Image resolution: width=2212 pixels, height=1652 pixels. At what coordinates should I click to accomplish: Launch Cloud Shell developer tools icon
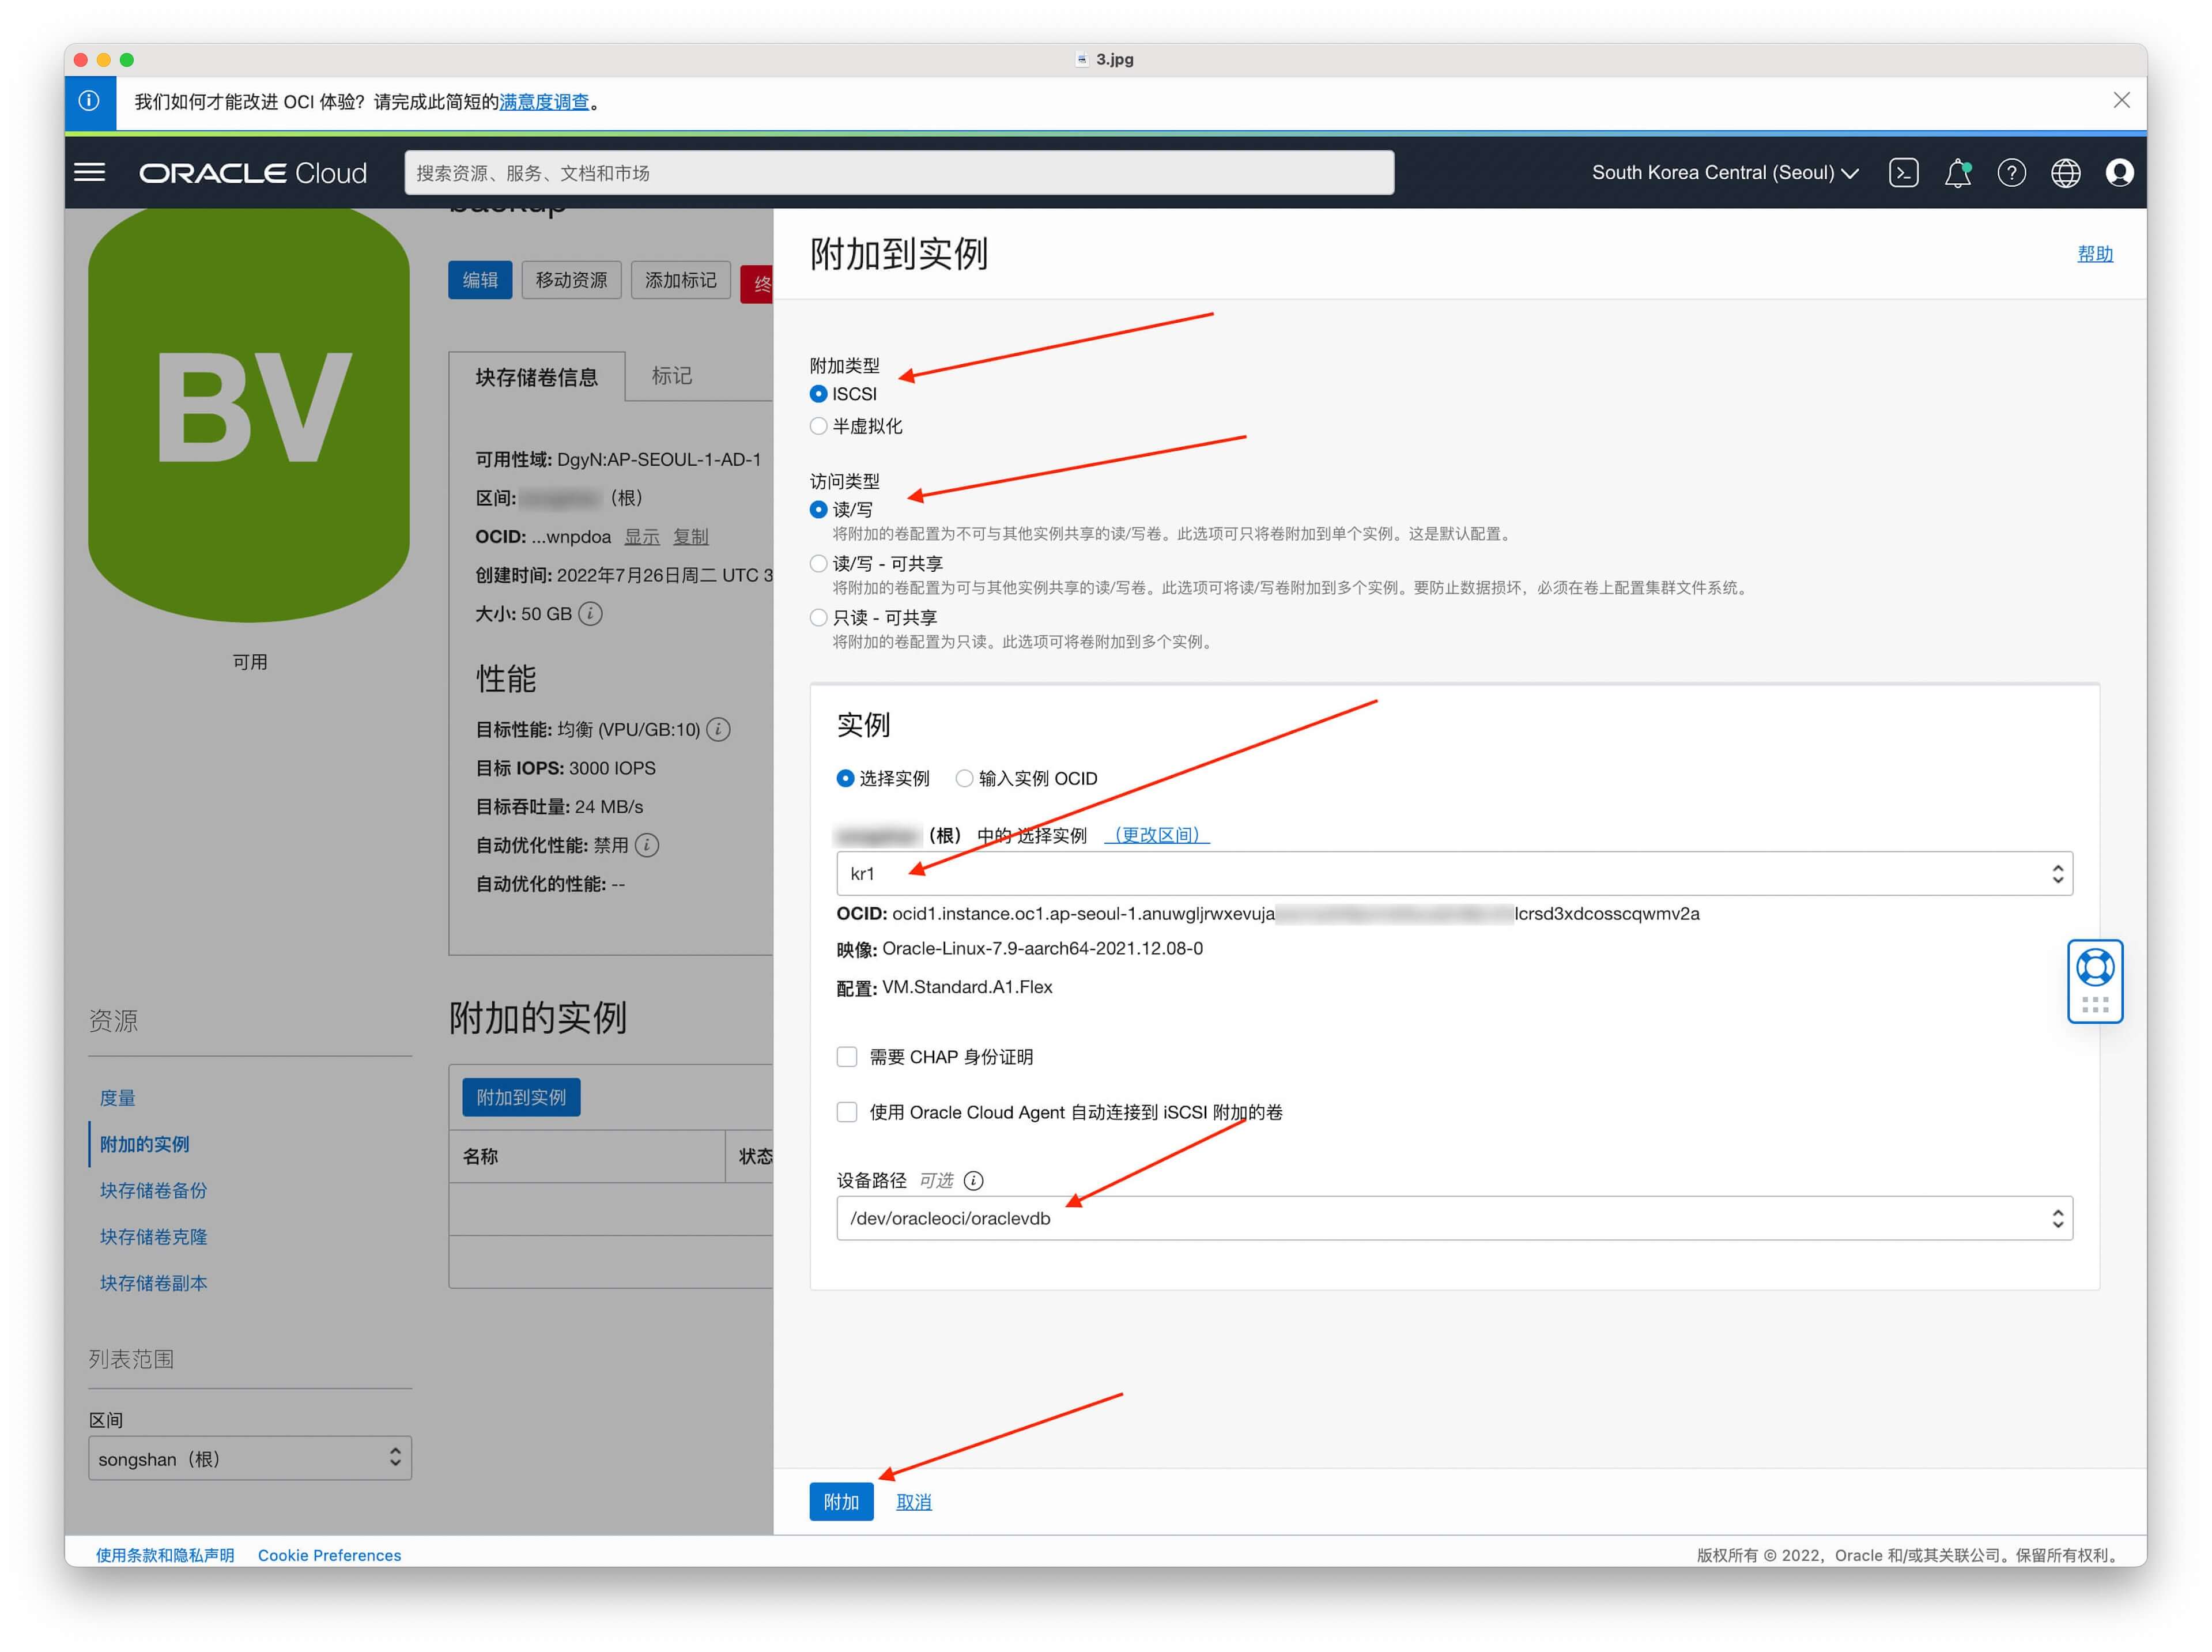click(1903, 173)
